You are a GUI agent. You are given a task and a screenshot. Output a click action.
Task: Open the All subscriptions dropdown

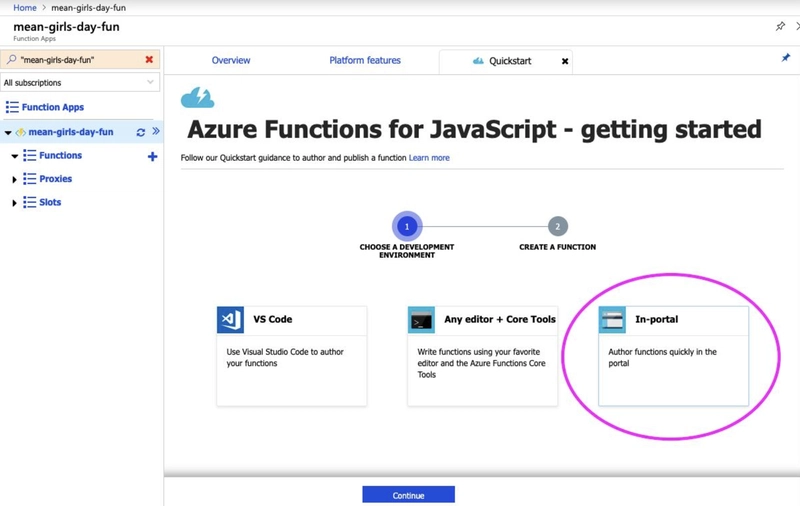(x=80, y=83)
